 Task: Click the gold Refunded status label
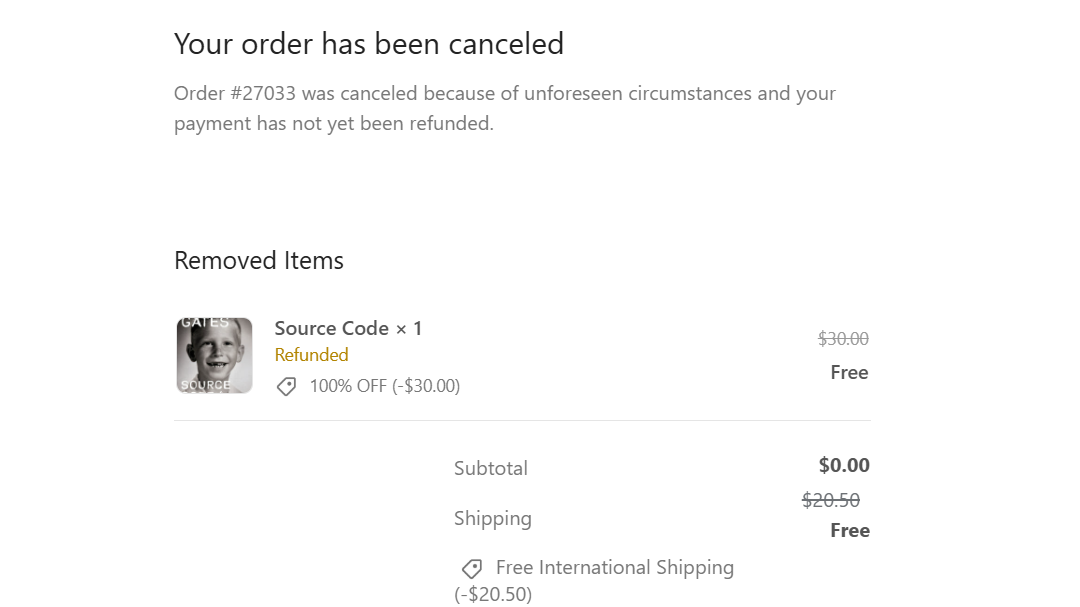click(311, 355)
